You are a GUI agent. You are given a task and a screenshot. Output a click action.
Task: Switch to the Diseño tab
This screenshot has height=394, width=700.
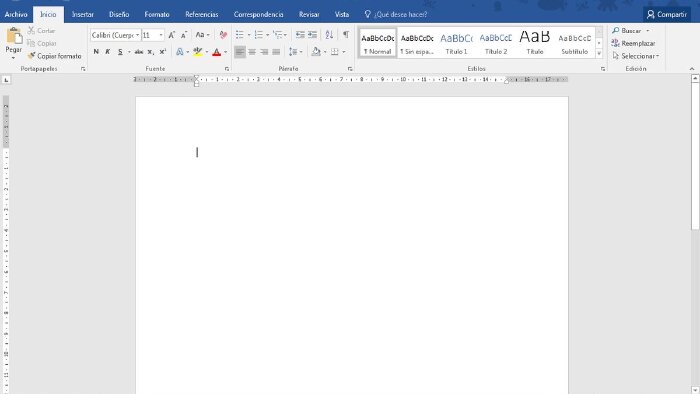pos(119,14)
